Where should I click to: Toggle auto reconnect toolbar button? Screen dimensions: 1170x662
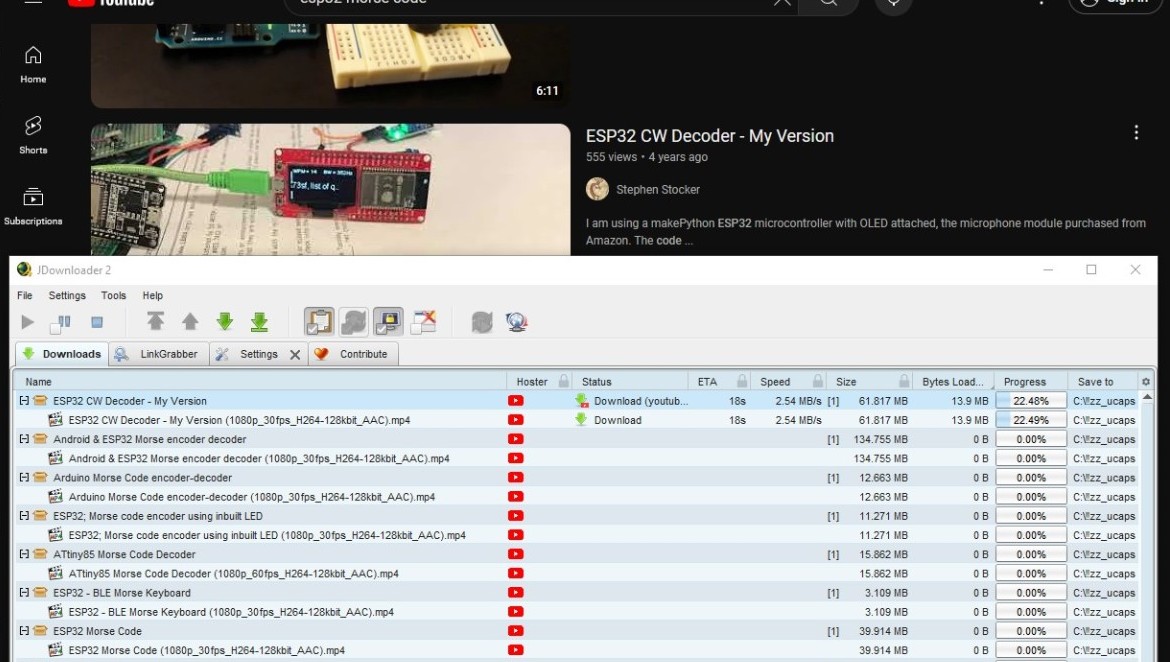(x=354, y=322)
